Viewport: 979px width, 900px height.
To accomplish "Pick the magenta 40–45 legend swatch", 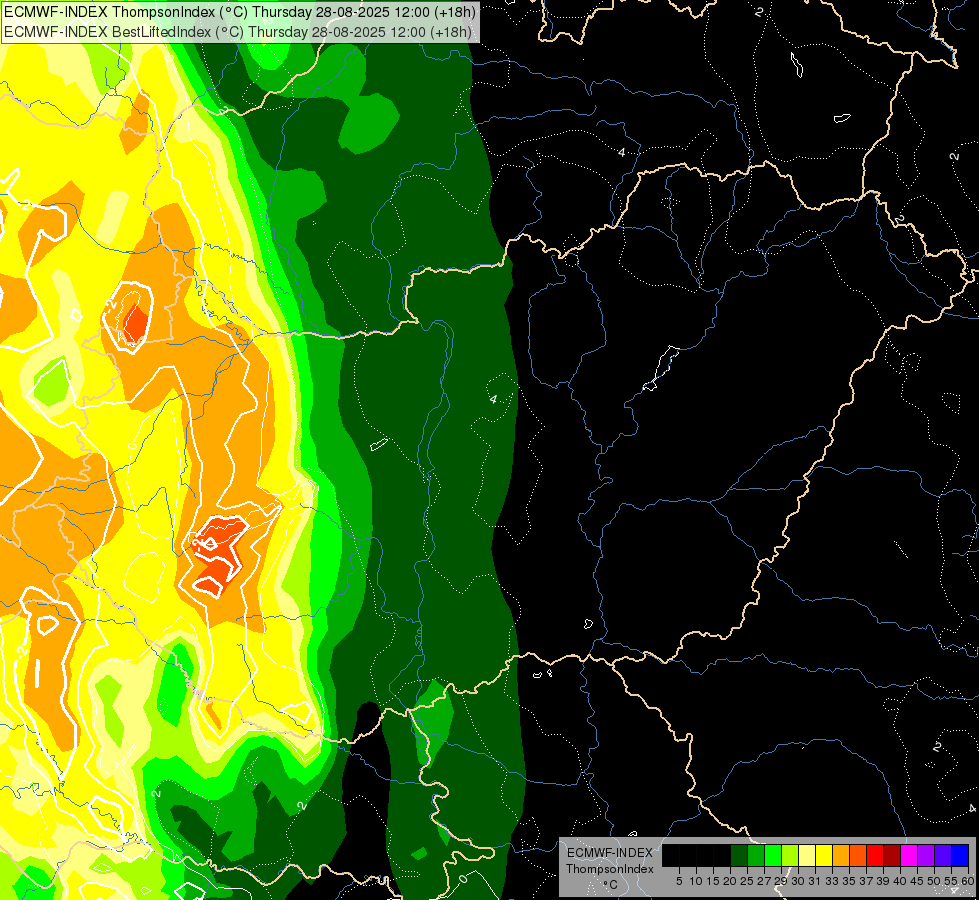I will point(909,855).
